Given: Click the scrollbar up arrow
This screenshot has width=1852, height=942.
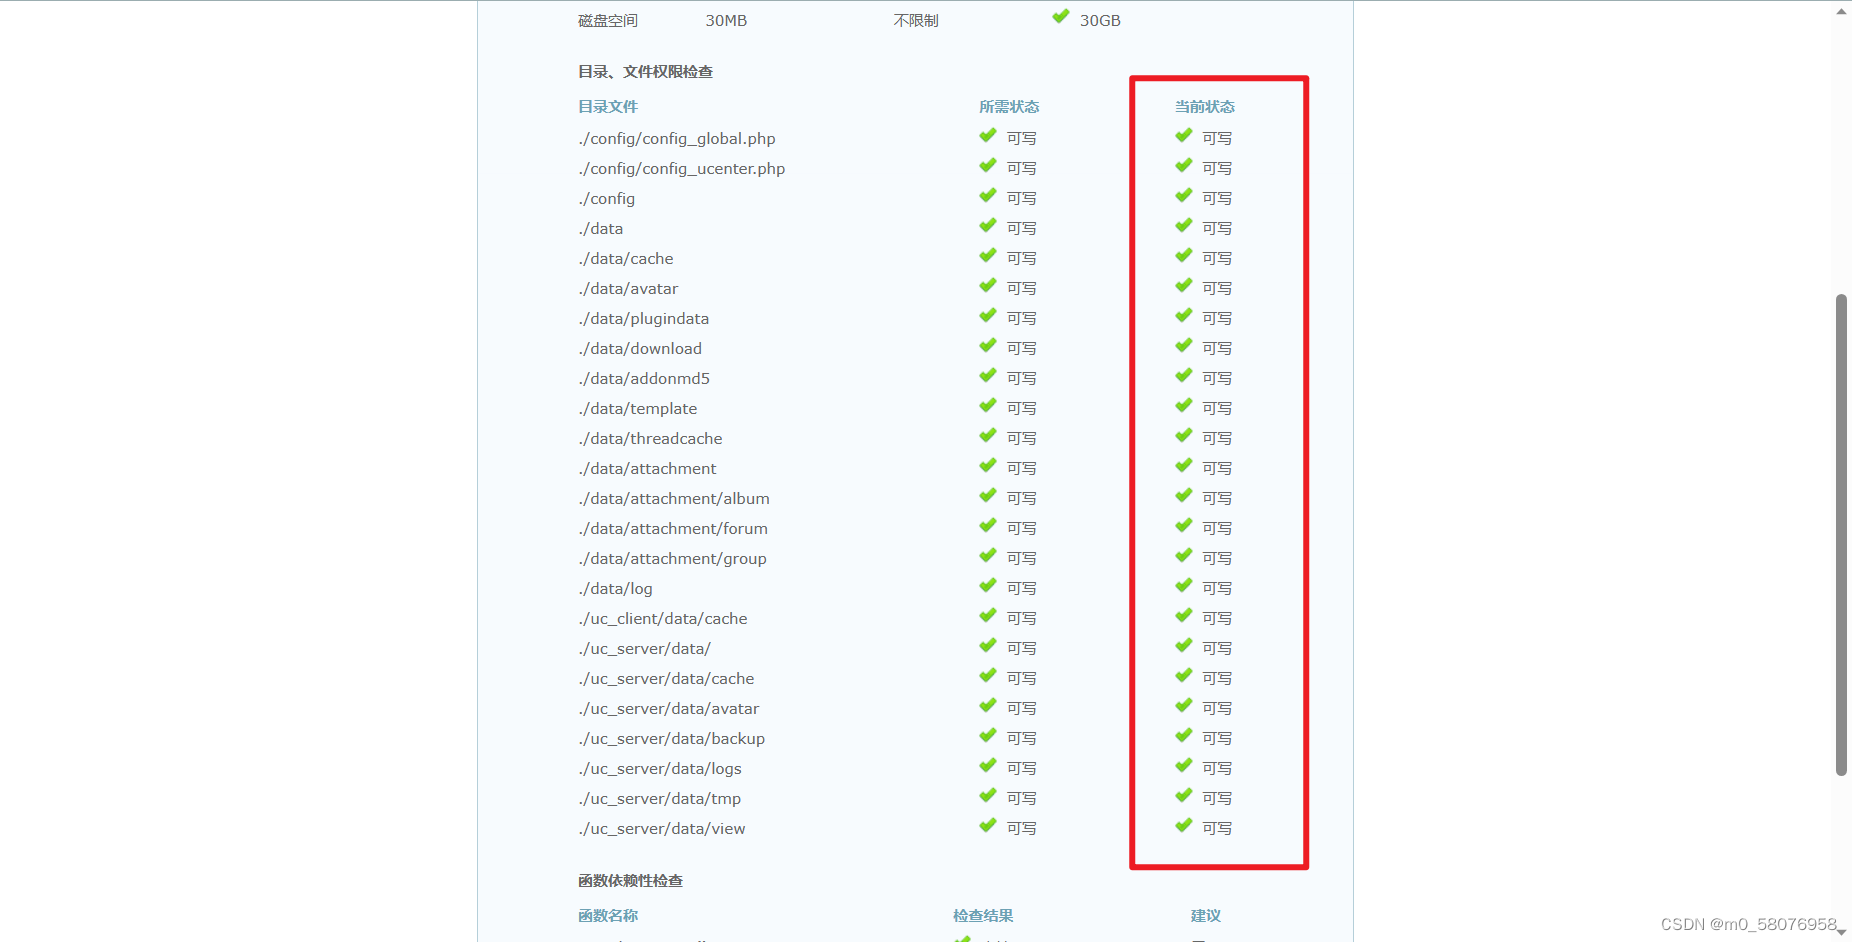Looking at the screenshot, I should coord(1841,10).
